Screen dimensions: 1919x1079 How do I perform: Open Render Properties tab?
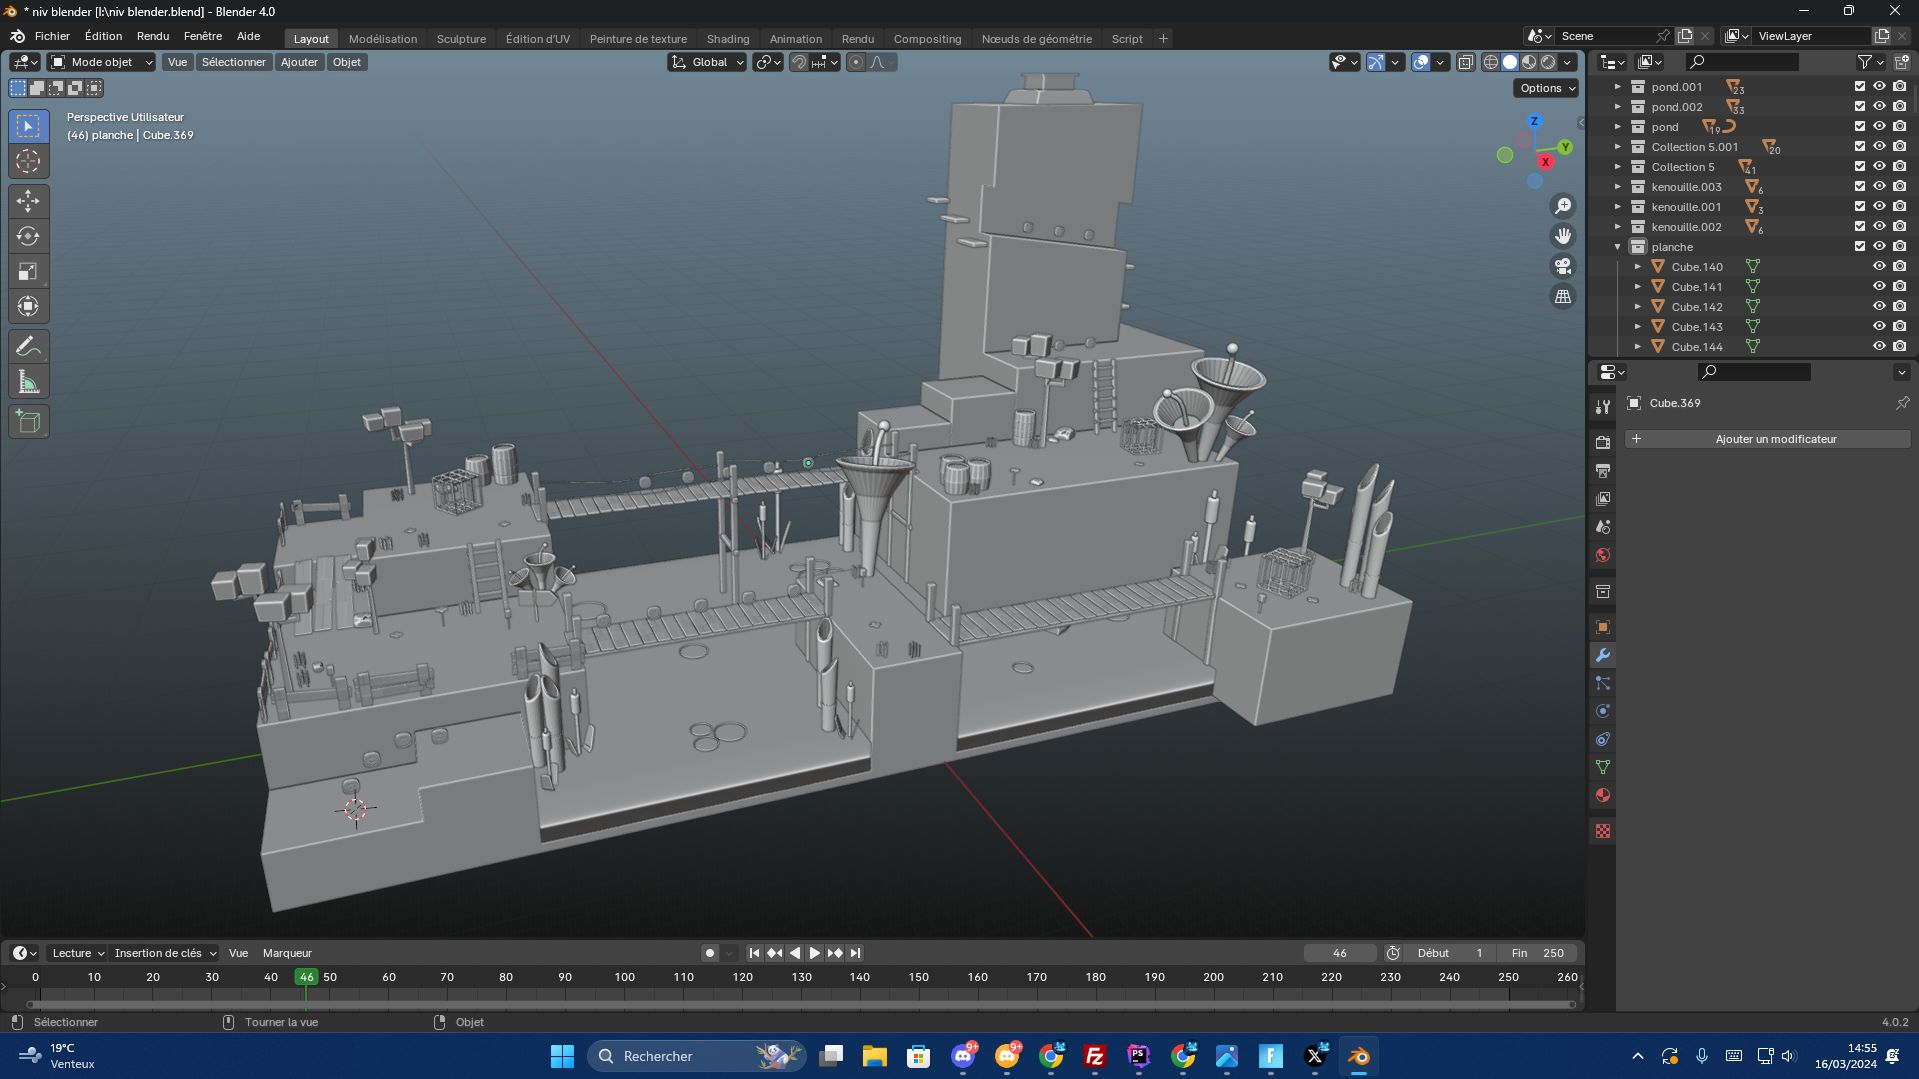pos(1602,442)
